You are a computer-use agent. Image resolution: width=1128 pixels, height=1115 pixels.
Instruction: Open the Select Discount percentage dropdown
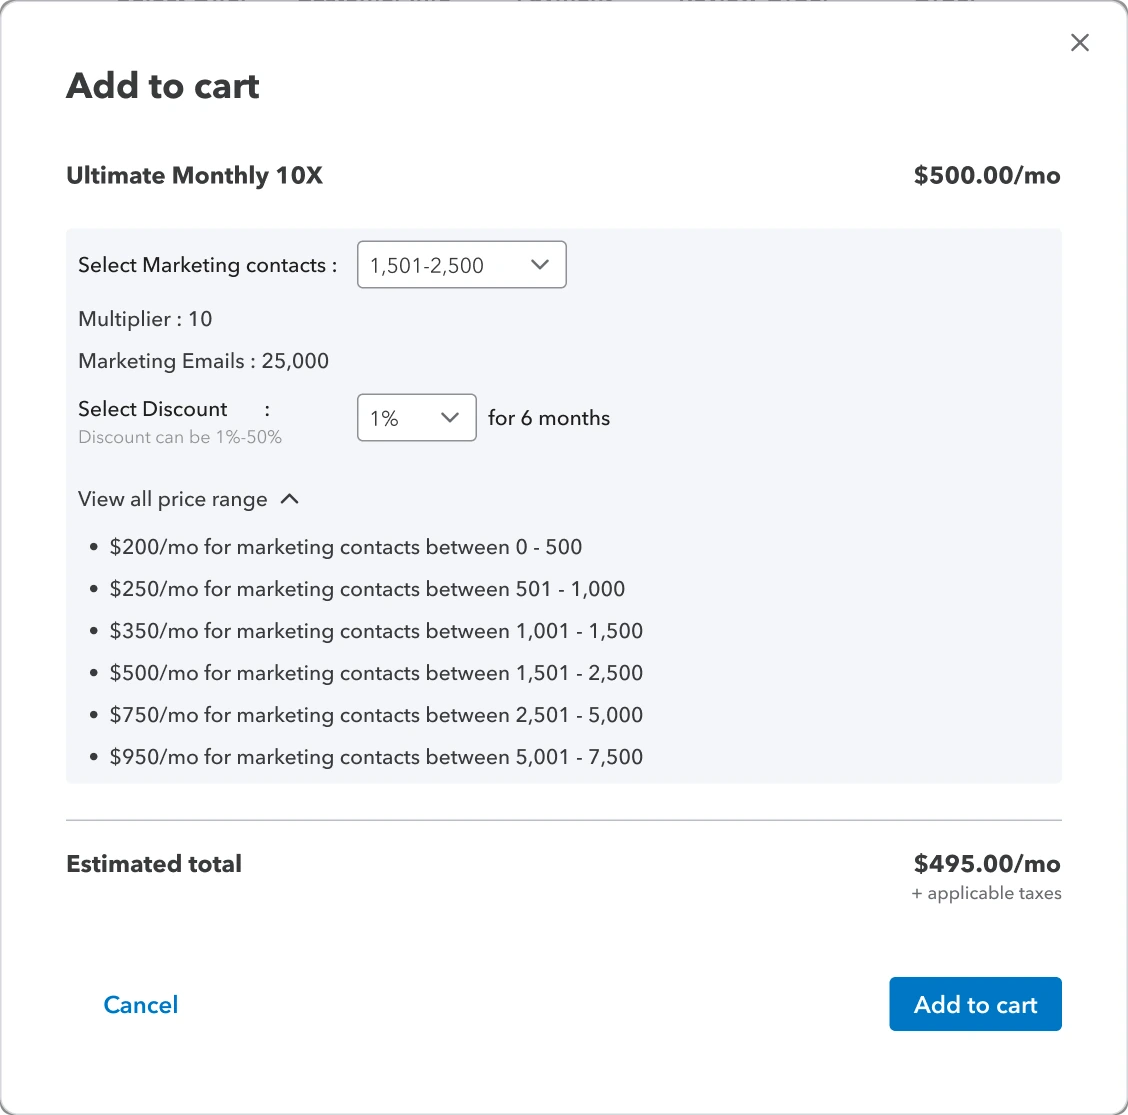(x=417, y=417)
